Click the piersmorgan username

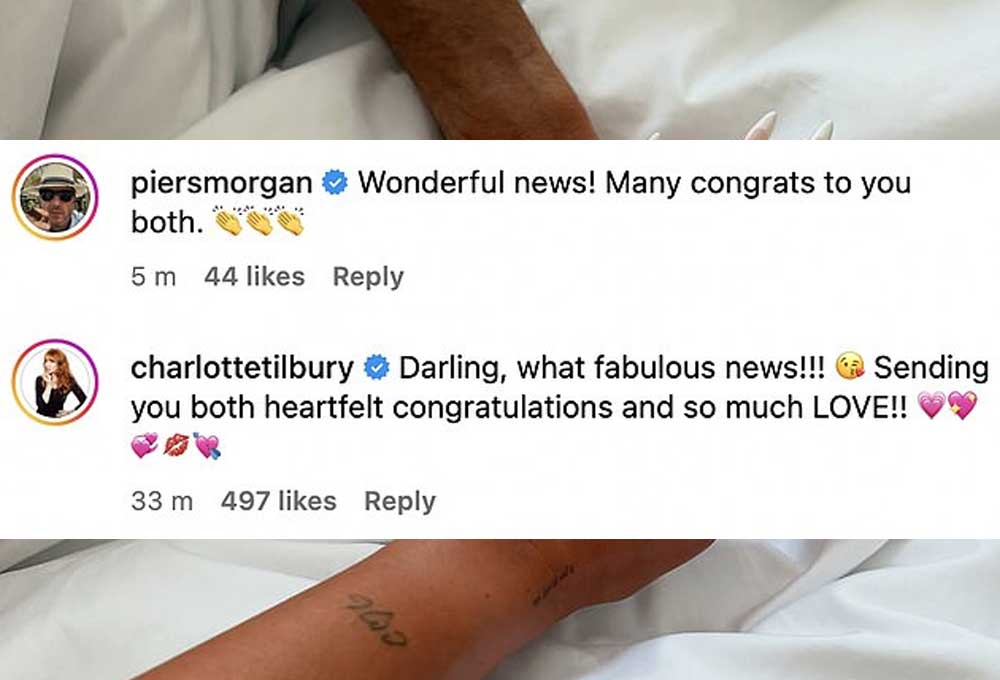221,183
